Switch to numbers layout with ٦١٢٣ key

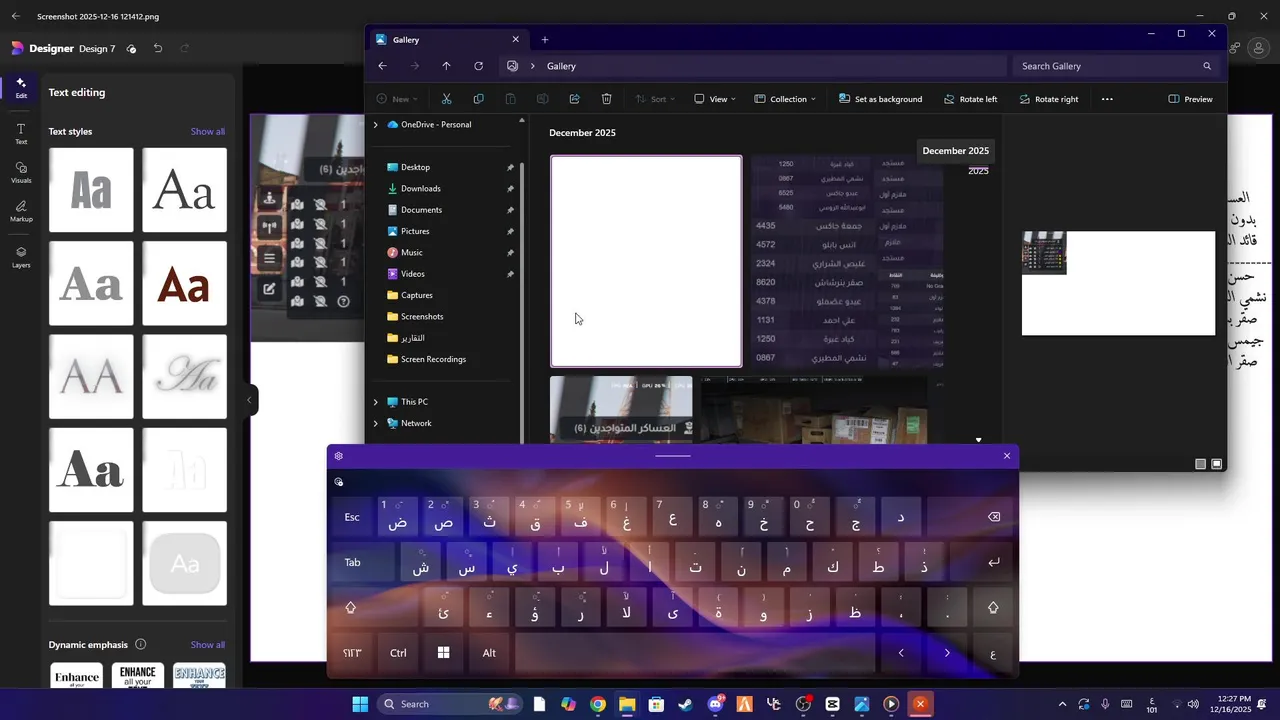click(352, 653)
